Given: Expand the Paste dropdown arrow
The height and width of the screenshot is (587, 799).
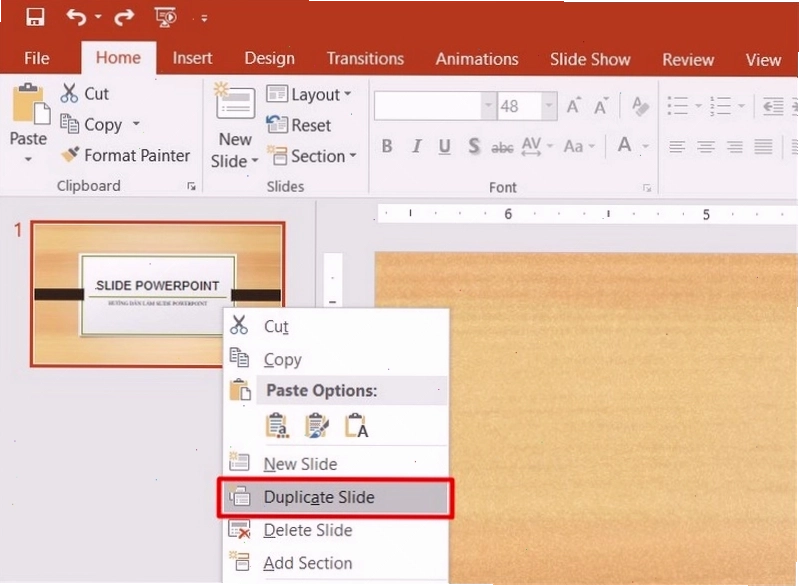Looking at the screenshot, I should 28,159.
